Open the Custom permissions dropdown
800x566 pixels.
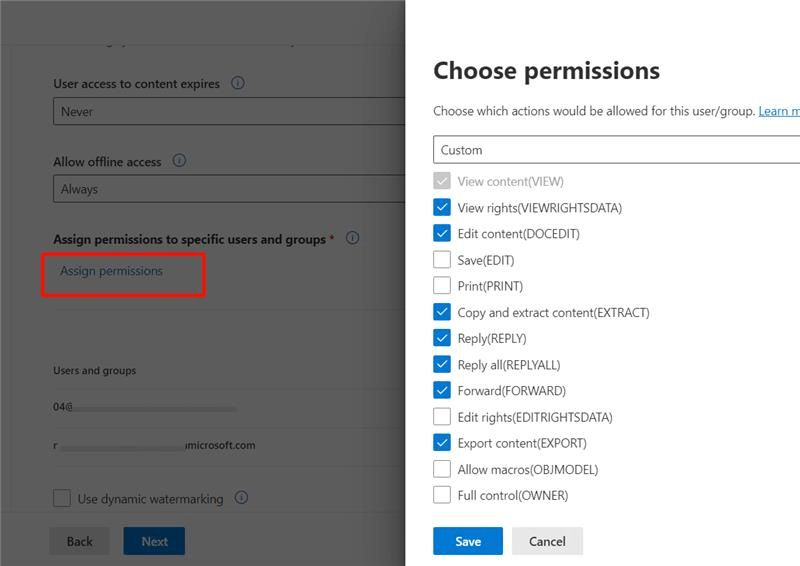616,150
